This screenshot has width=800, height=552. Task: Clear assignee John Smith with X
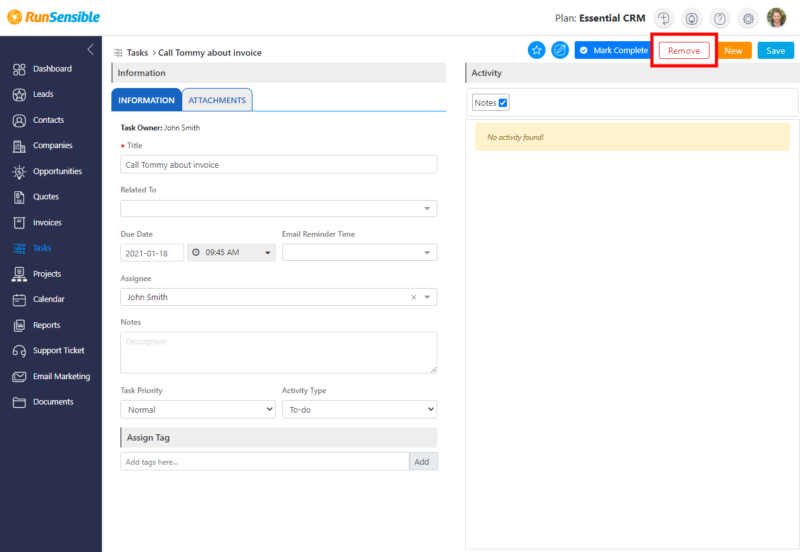[x=414, y=297]
